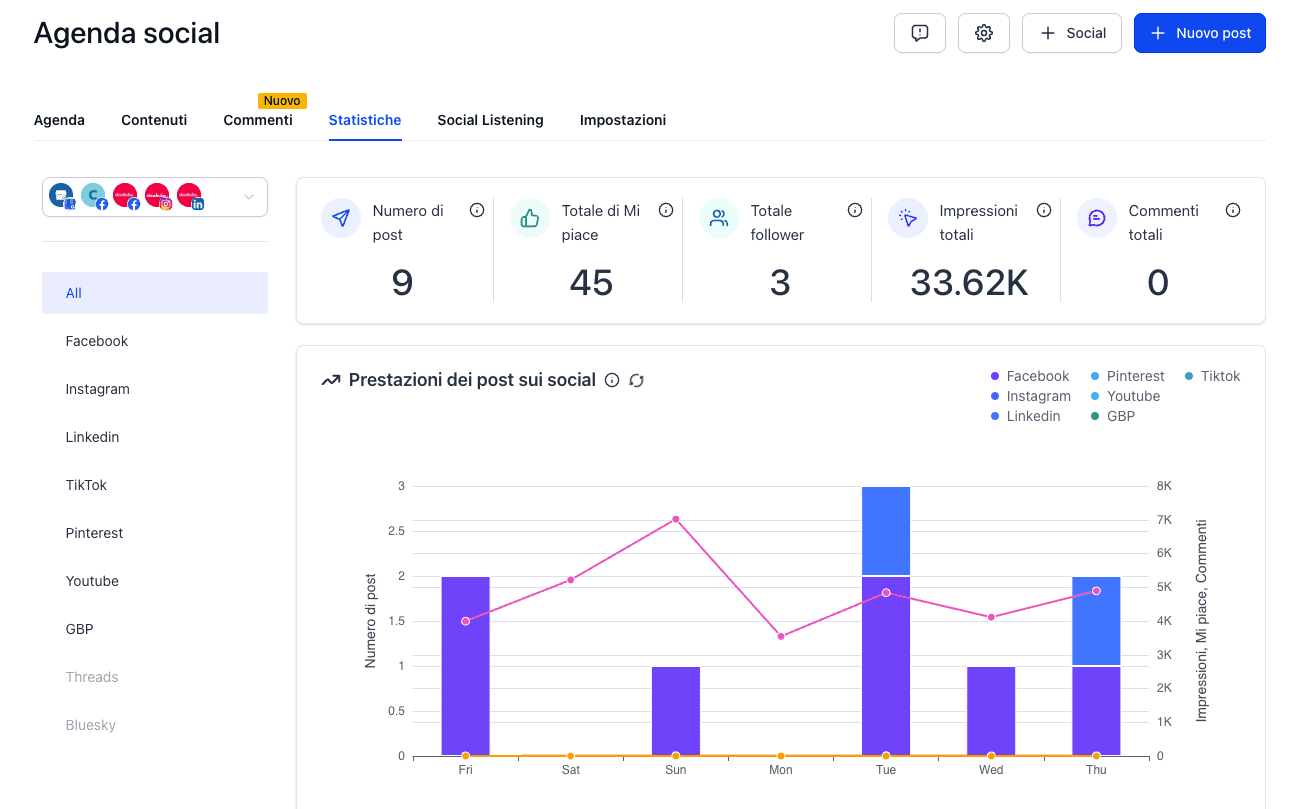Refresh the Prestazioni dei post chart
Screen dimensions: 1305x809
(636, 380)
